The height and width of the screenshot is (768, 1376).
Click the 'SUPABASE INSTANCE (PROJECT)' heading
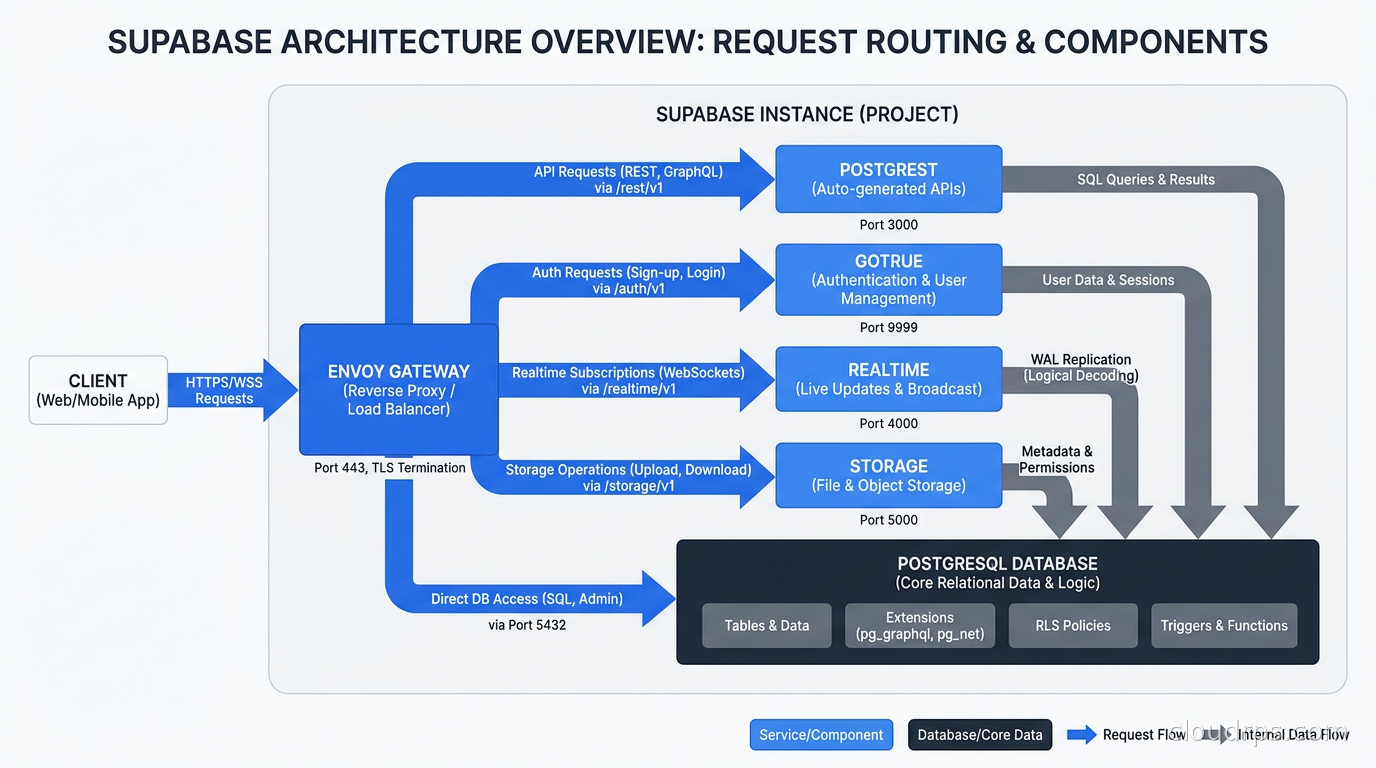click(x=807, y=114)
